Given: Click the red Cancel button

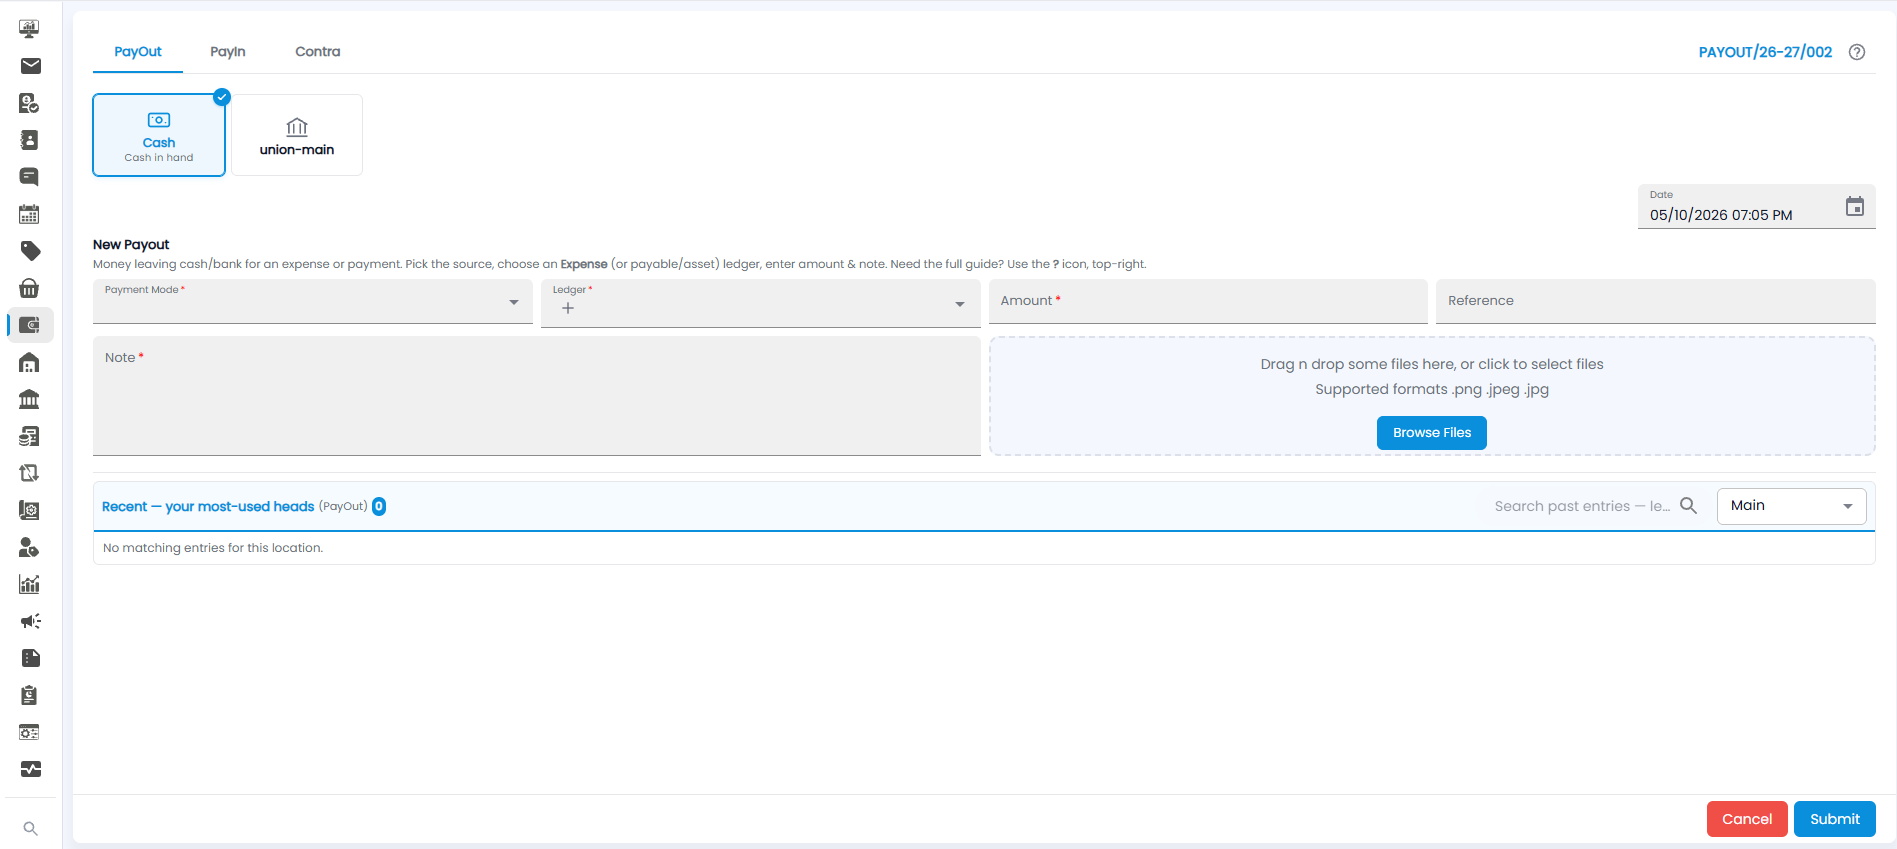Looking at the screenshot, I should 1747,819.
